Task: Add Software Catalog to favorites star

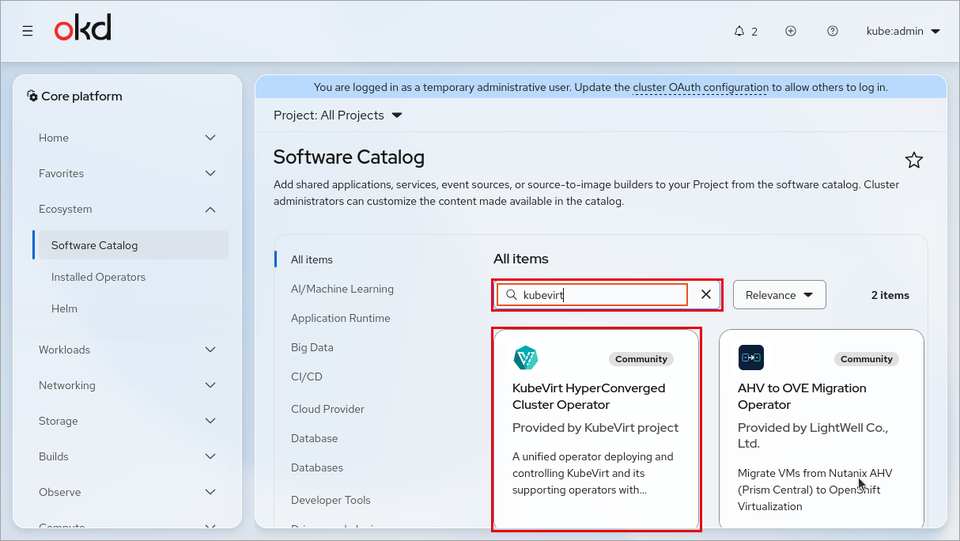Action: tap(913, 160)
